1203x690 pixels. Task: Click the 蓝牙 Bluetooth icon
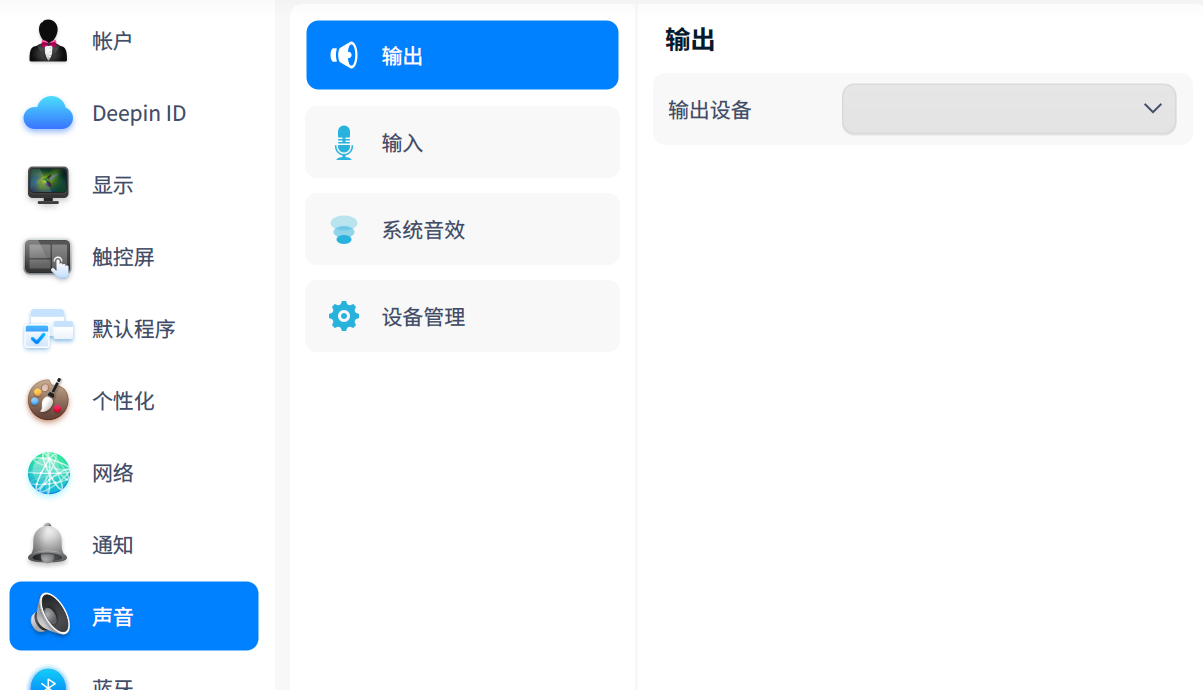tap(48, 680)
